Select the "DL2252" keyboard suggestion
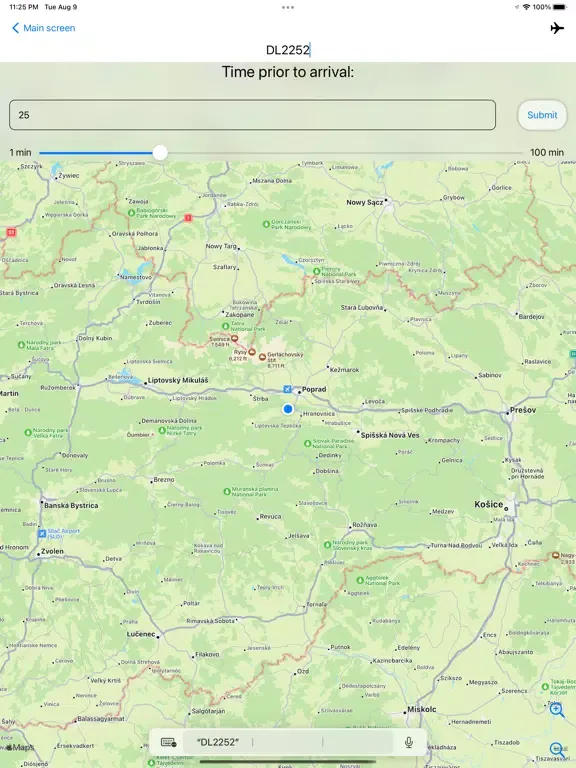This screenshot has width=576, height=768. point(217,743)
